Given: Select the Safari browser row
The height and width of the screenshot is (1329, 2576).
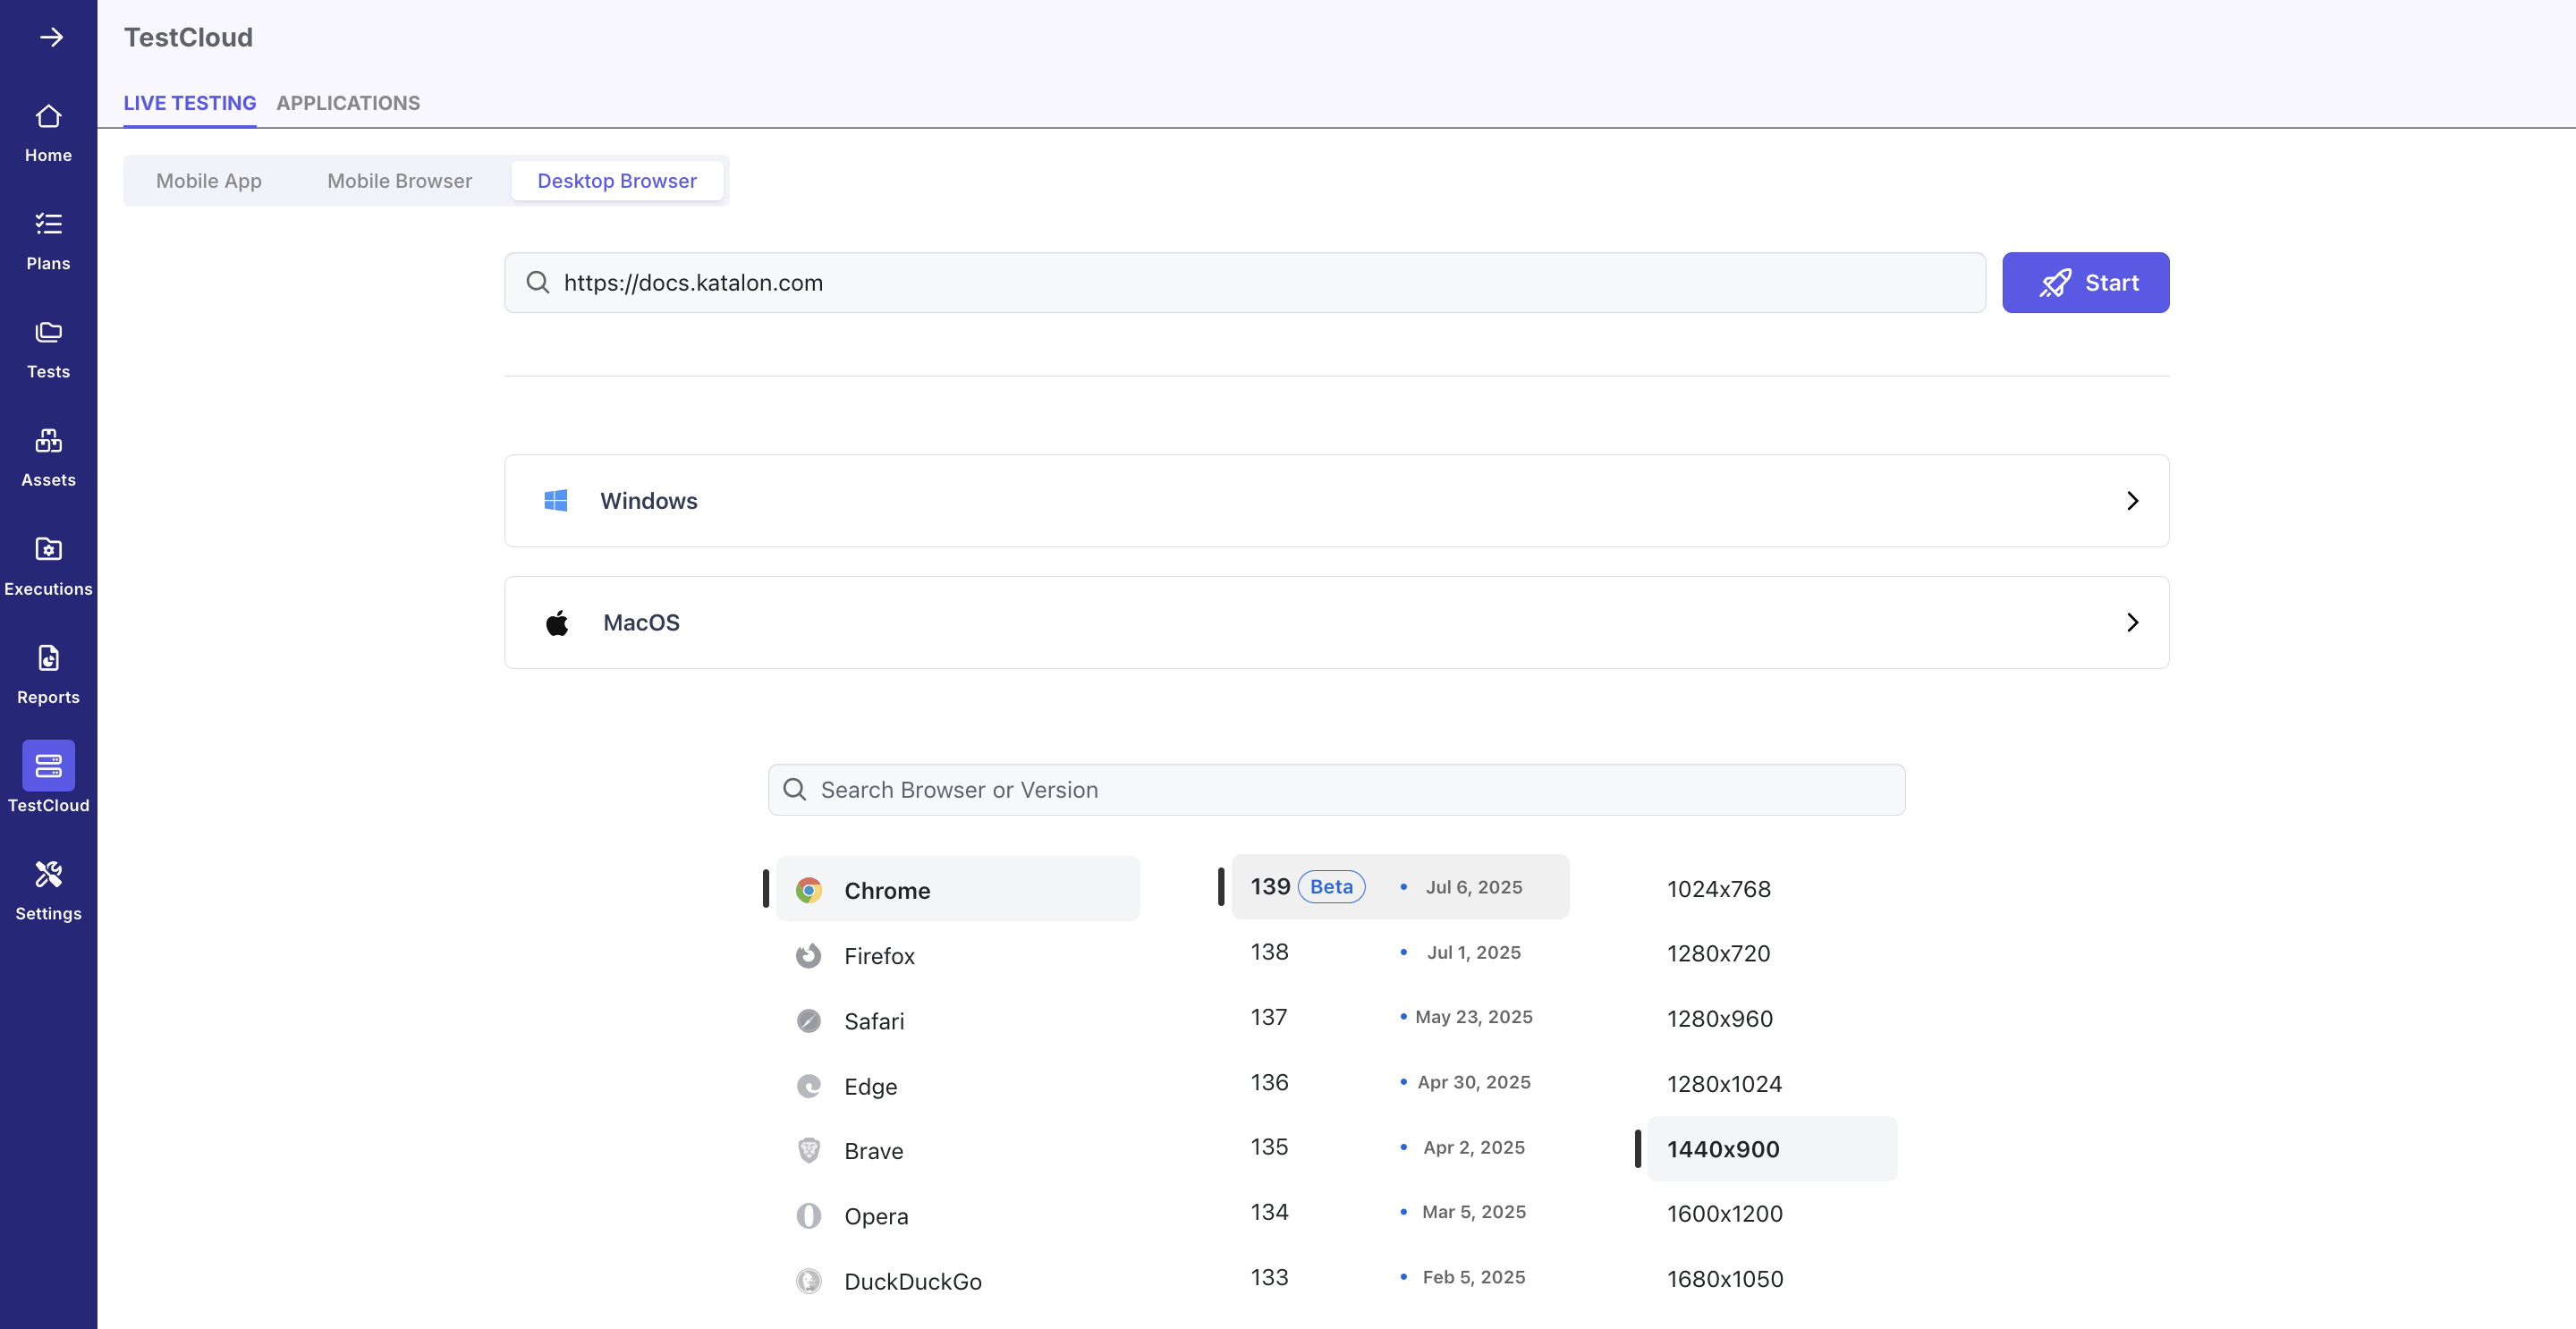Looking at the screenshot, I should tap(958, 1020).
